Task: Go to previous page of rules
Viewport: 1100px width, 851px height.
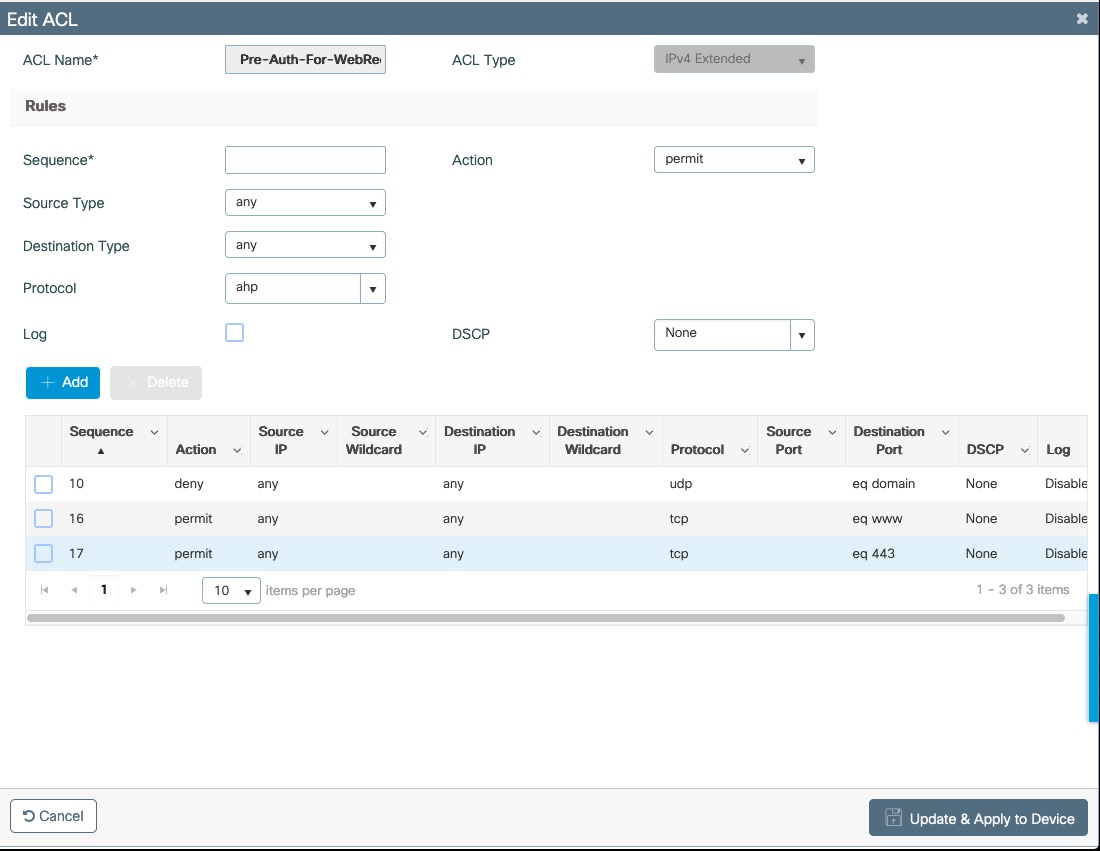Action: (x=74, y=590)
